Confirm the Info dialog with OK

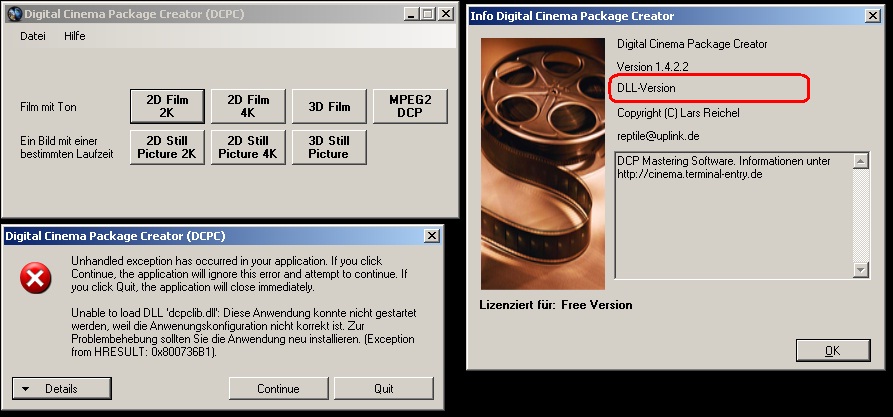tap(832, 350)
